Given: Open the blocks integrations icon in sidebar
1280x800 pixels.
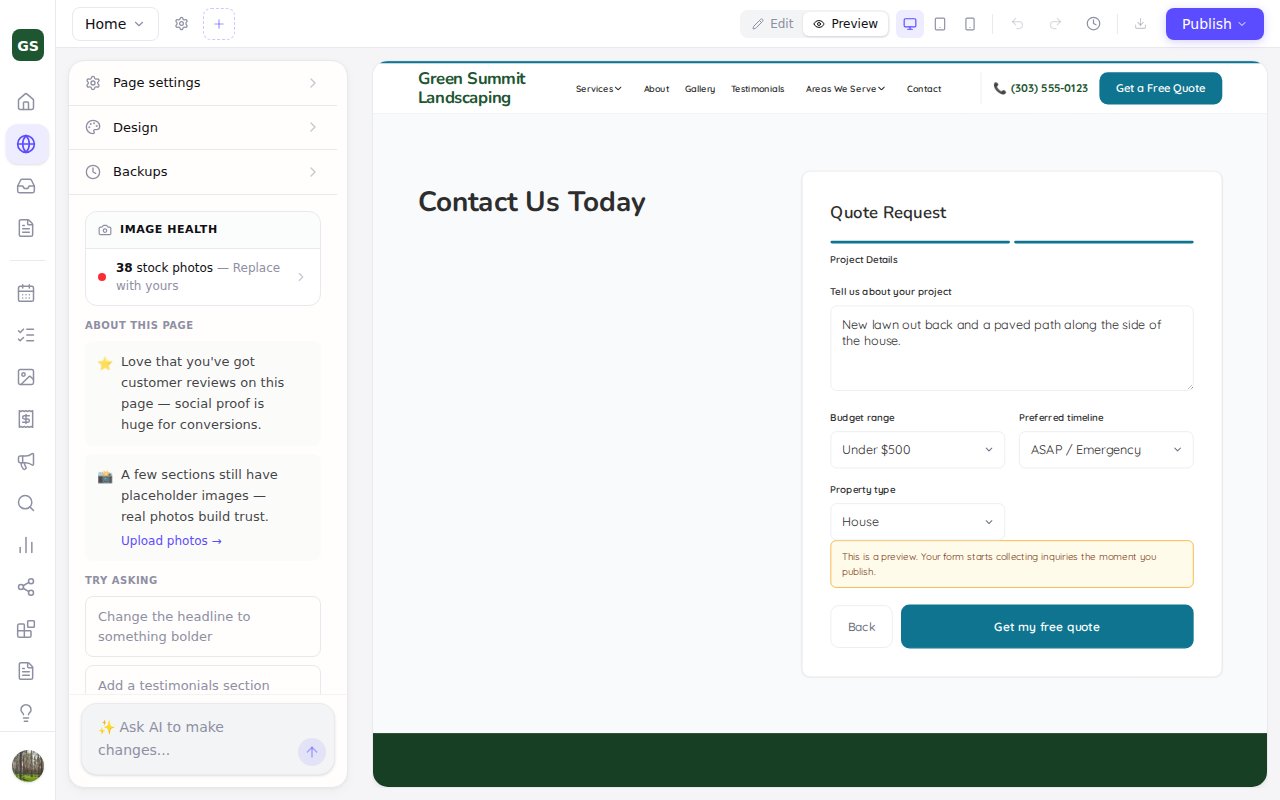Looking at the screenshot, I should 27,629.
